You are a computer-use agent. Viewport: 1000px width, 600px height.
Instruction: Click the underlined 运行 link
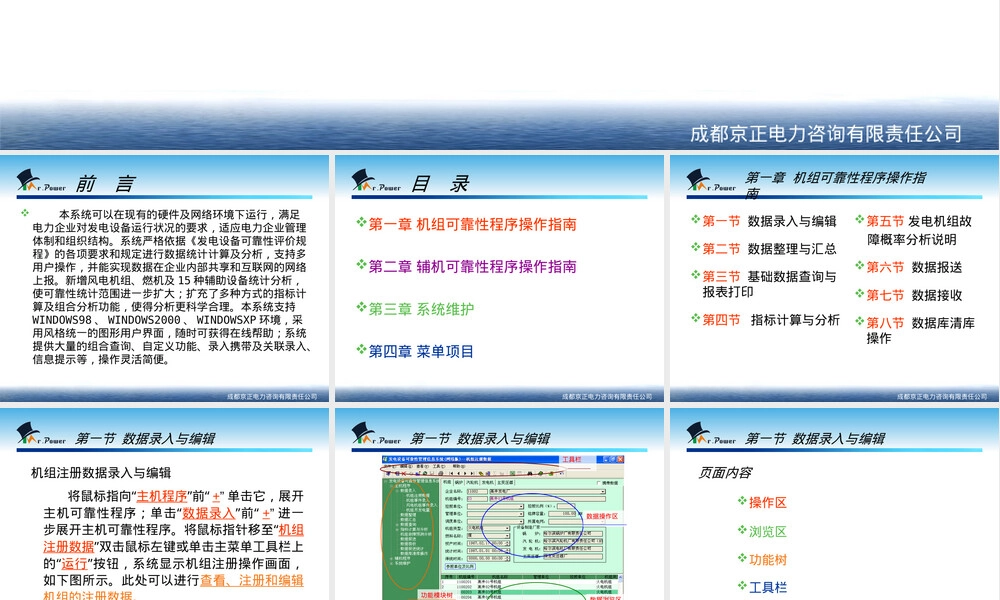74,564
